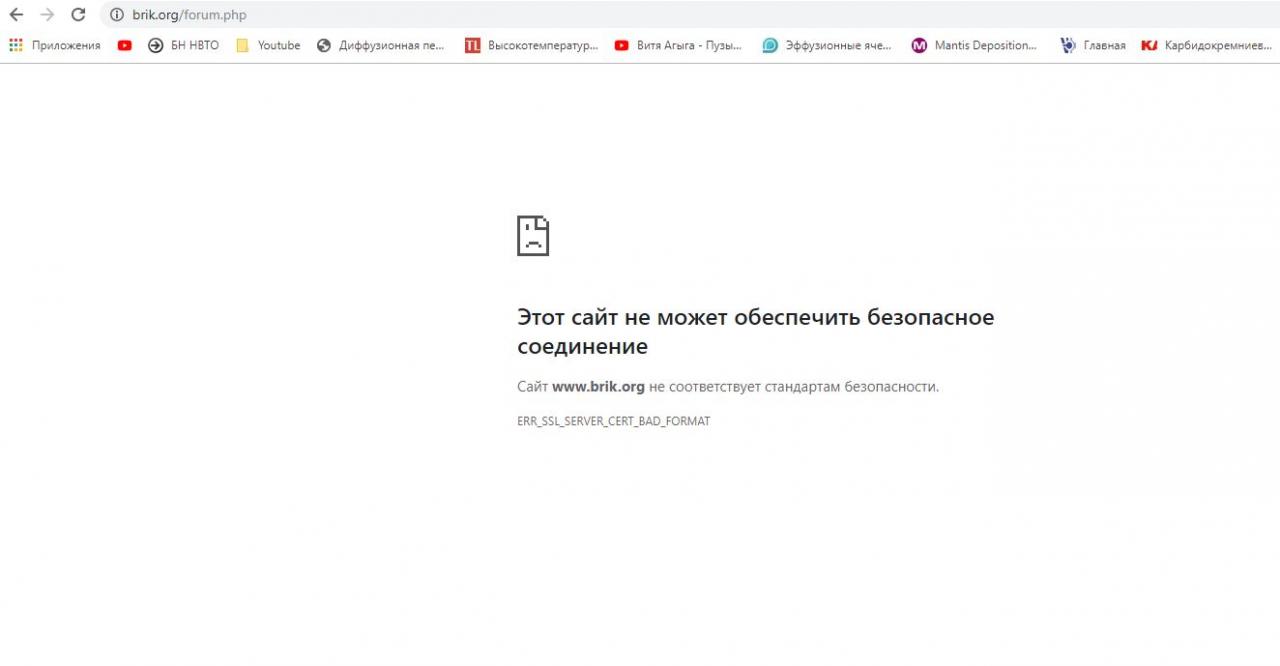Click the address bar showing brik.org/forum.php

click(x=400, y=15)
